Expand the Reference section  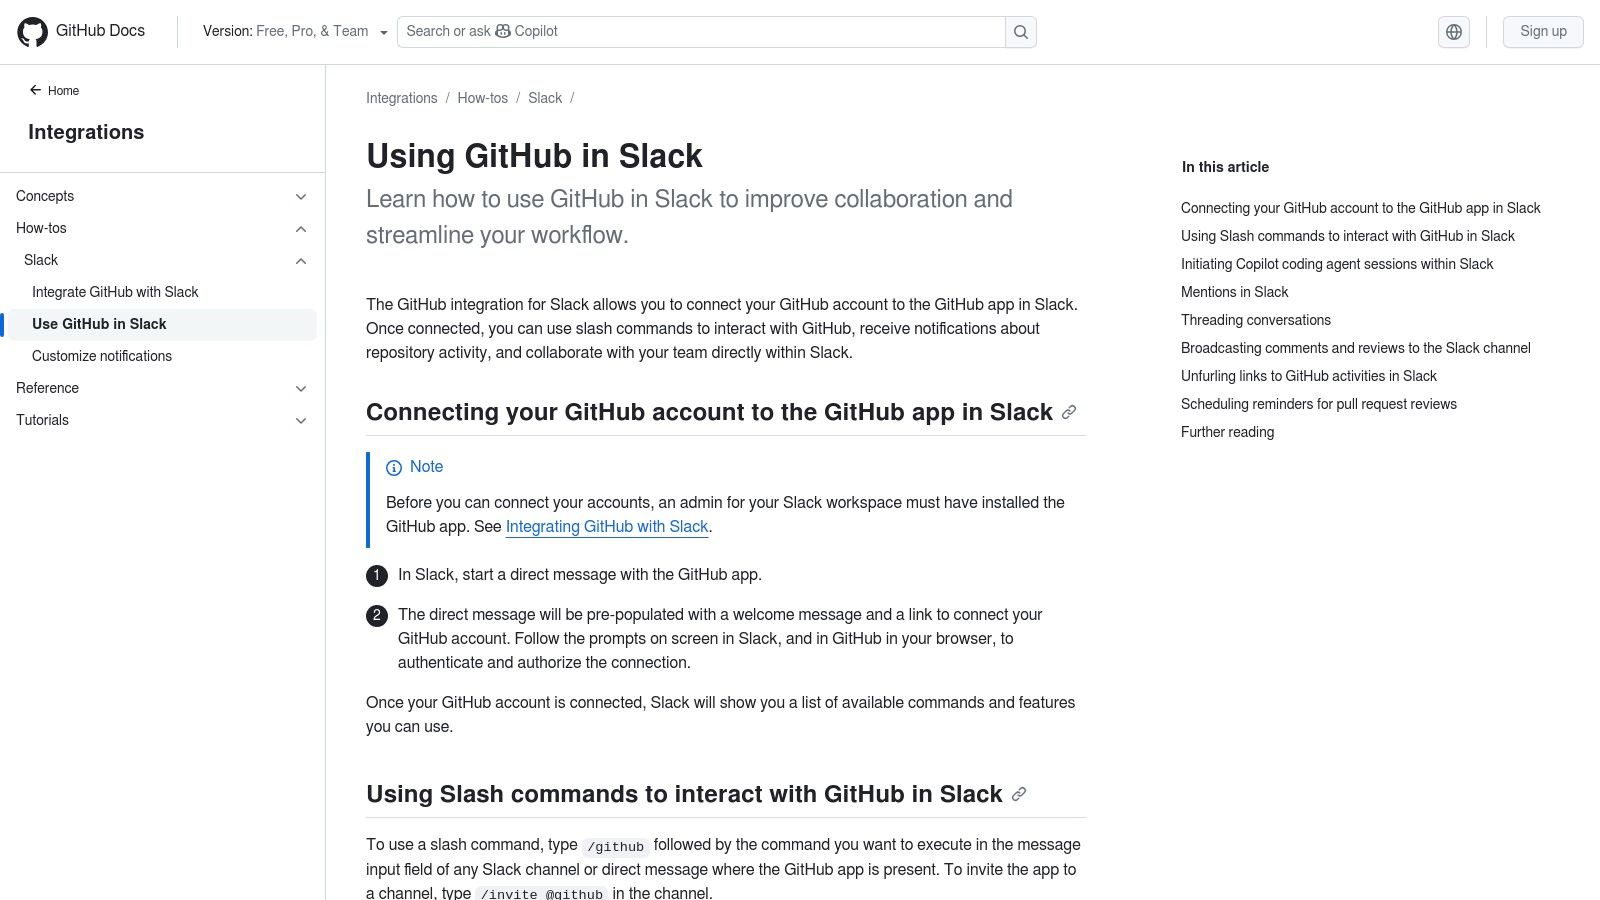[x=300, y=388]
